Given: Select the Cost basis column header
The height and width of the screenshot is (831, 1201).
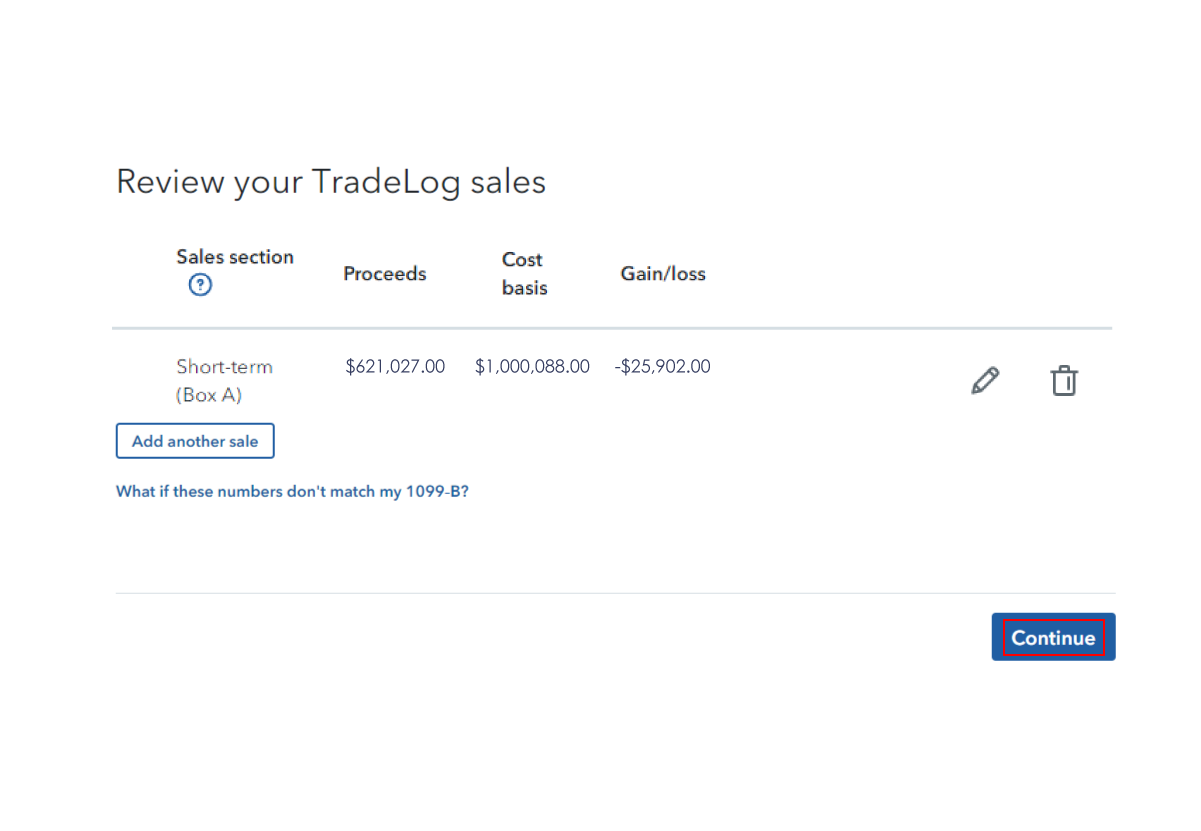Looking at the screenshot, I should point(524,273).
